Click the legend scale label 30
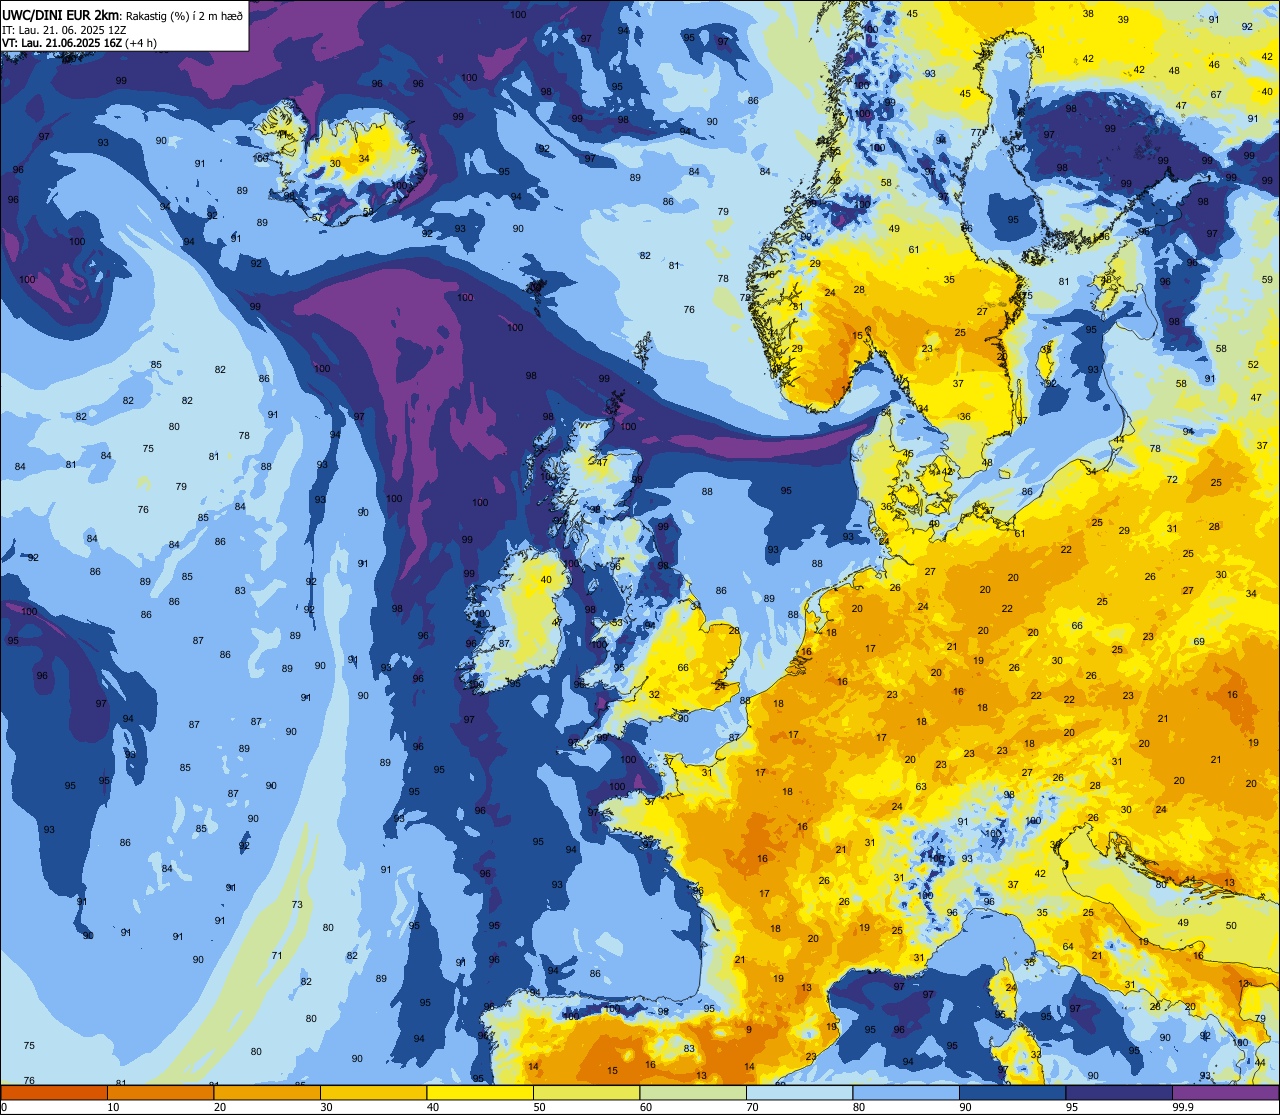The width and height of the screenshot is (1280, 1115). click(x=327, y=1107)
